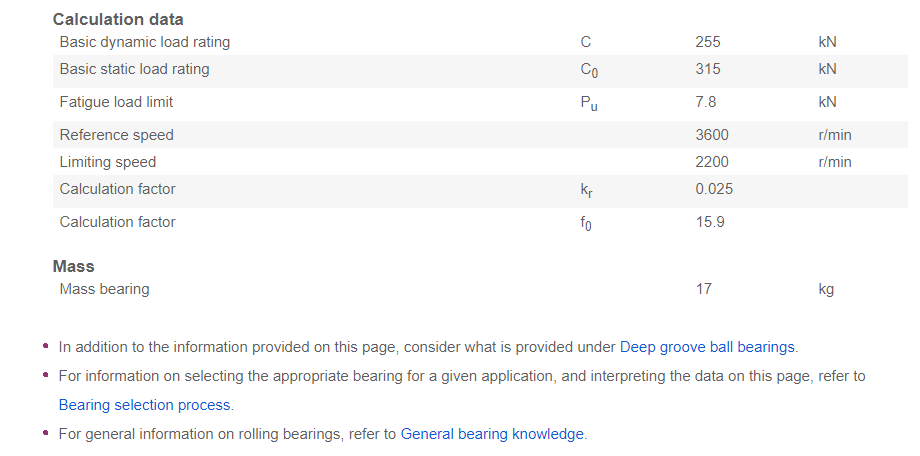This screenshot has height=456, width=920.
Task: Select the 15.9 calculation factor value
Action: point(710,222)
